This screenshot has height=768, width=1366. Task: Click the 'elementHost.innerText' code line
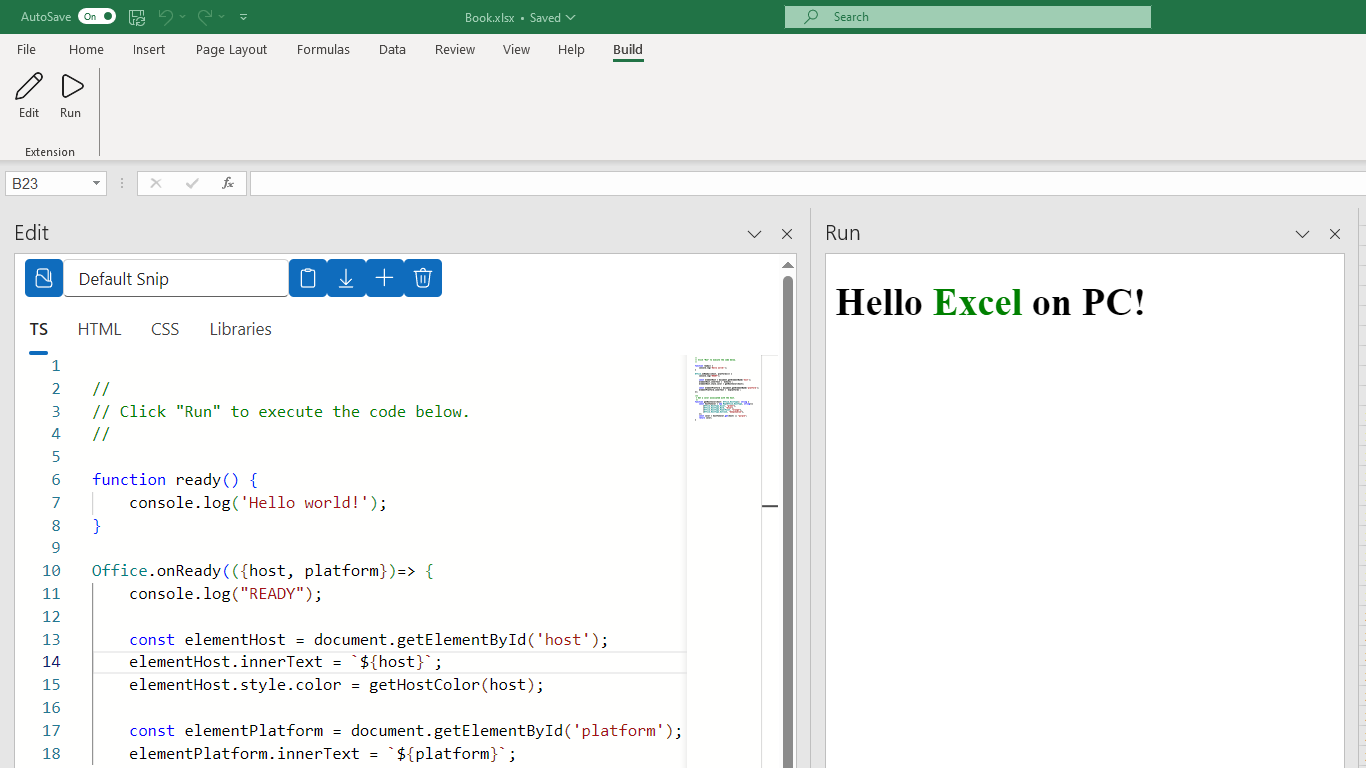286,662
